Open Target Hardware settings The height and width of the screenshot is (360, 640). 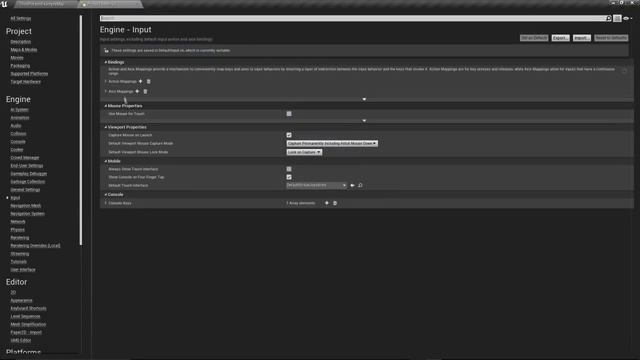pos(25,82)
